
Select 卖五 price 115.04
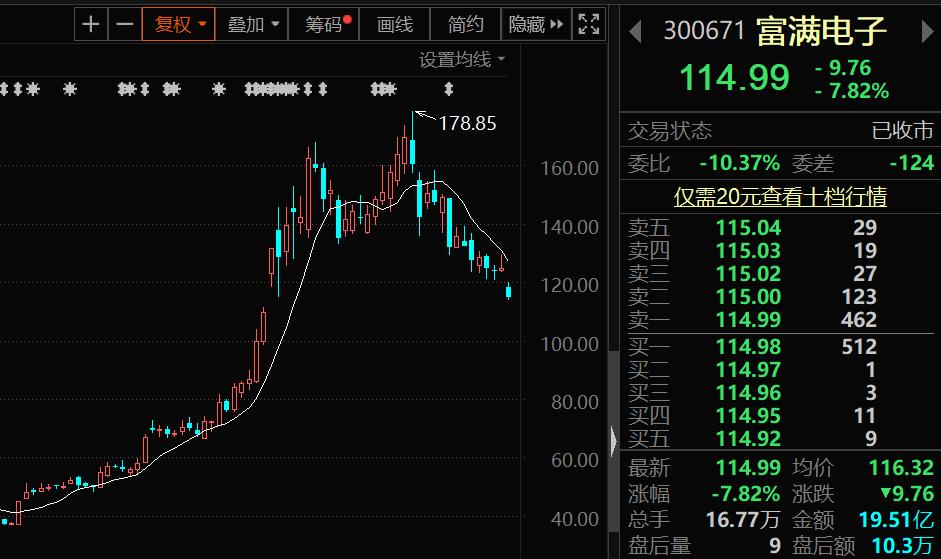click(x=748, y=228)
